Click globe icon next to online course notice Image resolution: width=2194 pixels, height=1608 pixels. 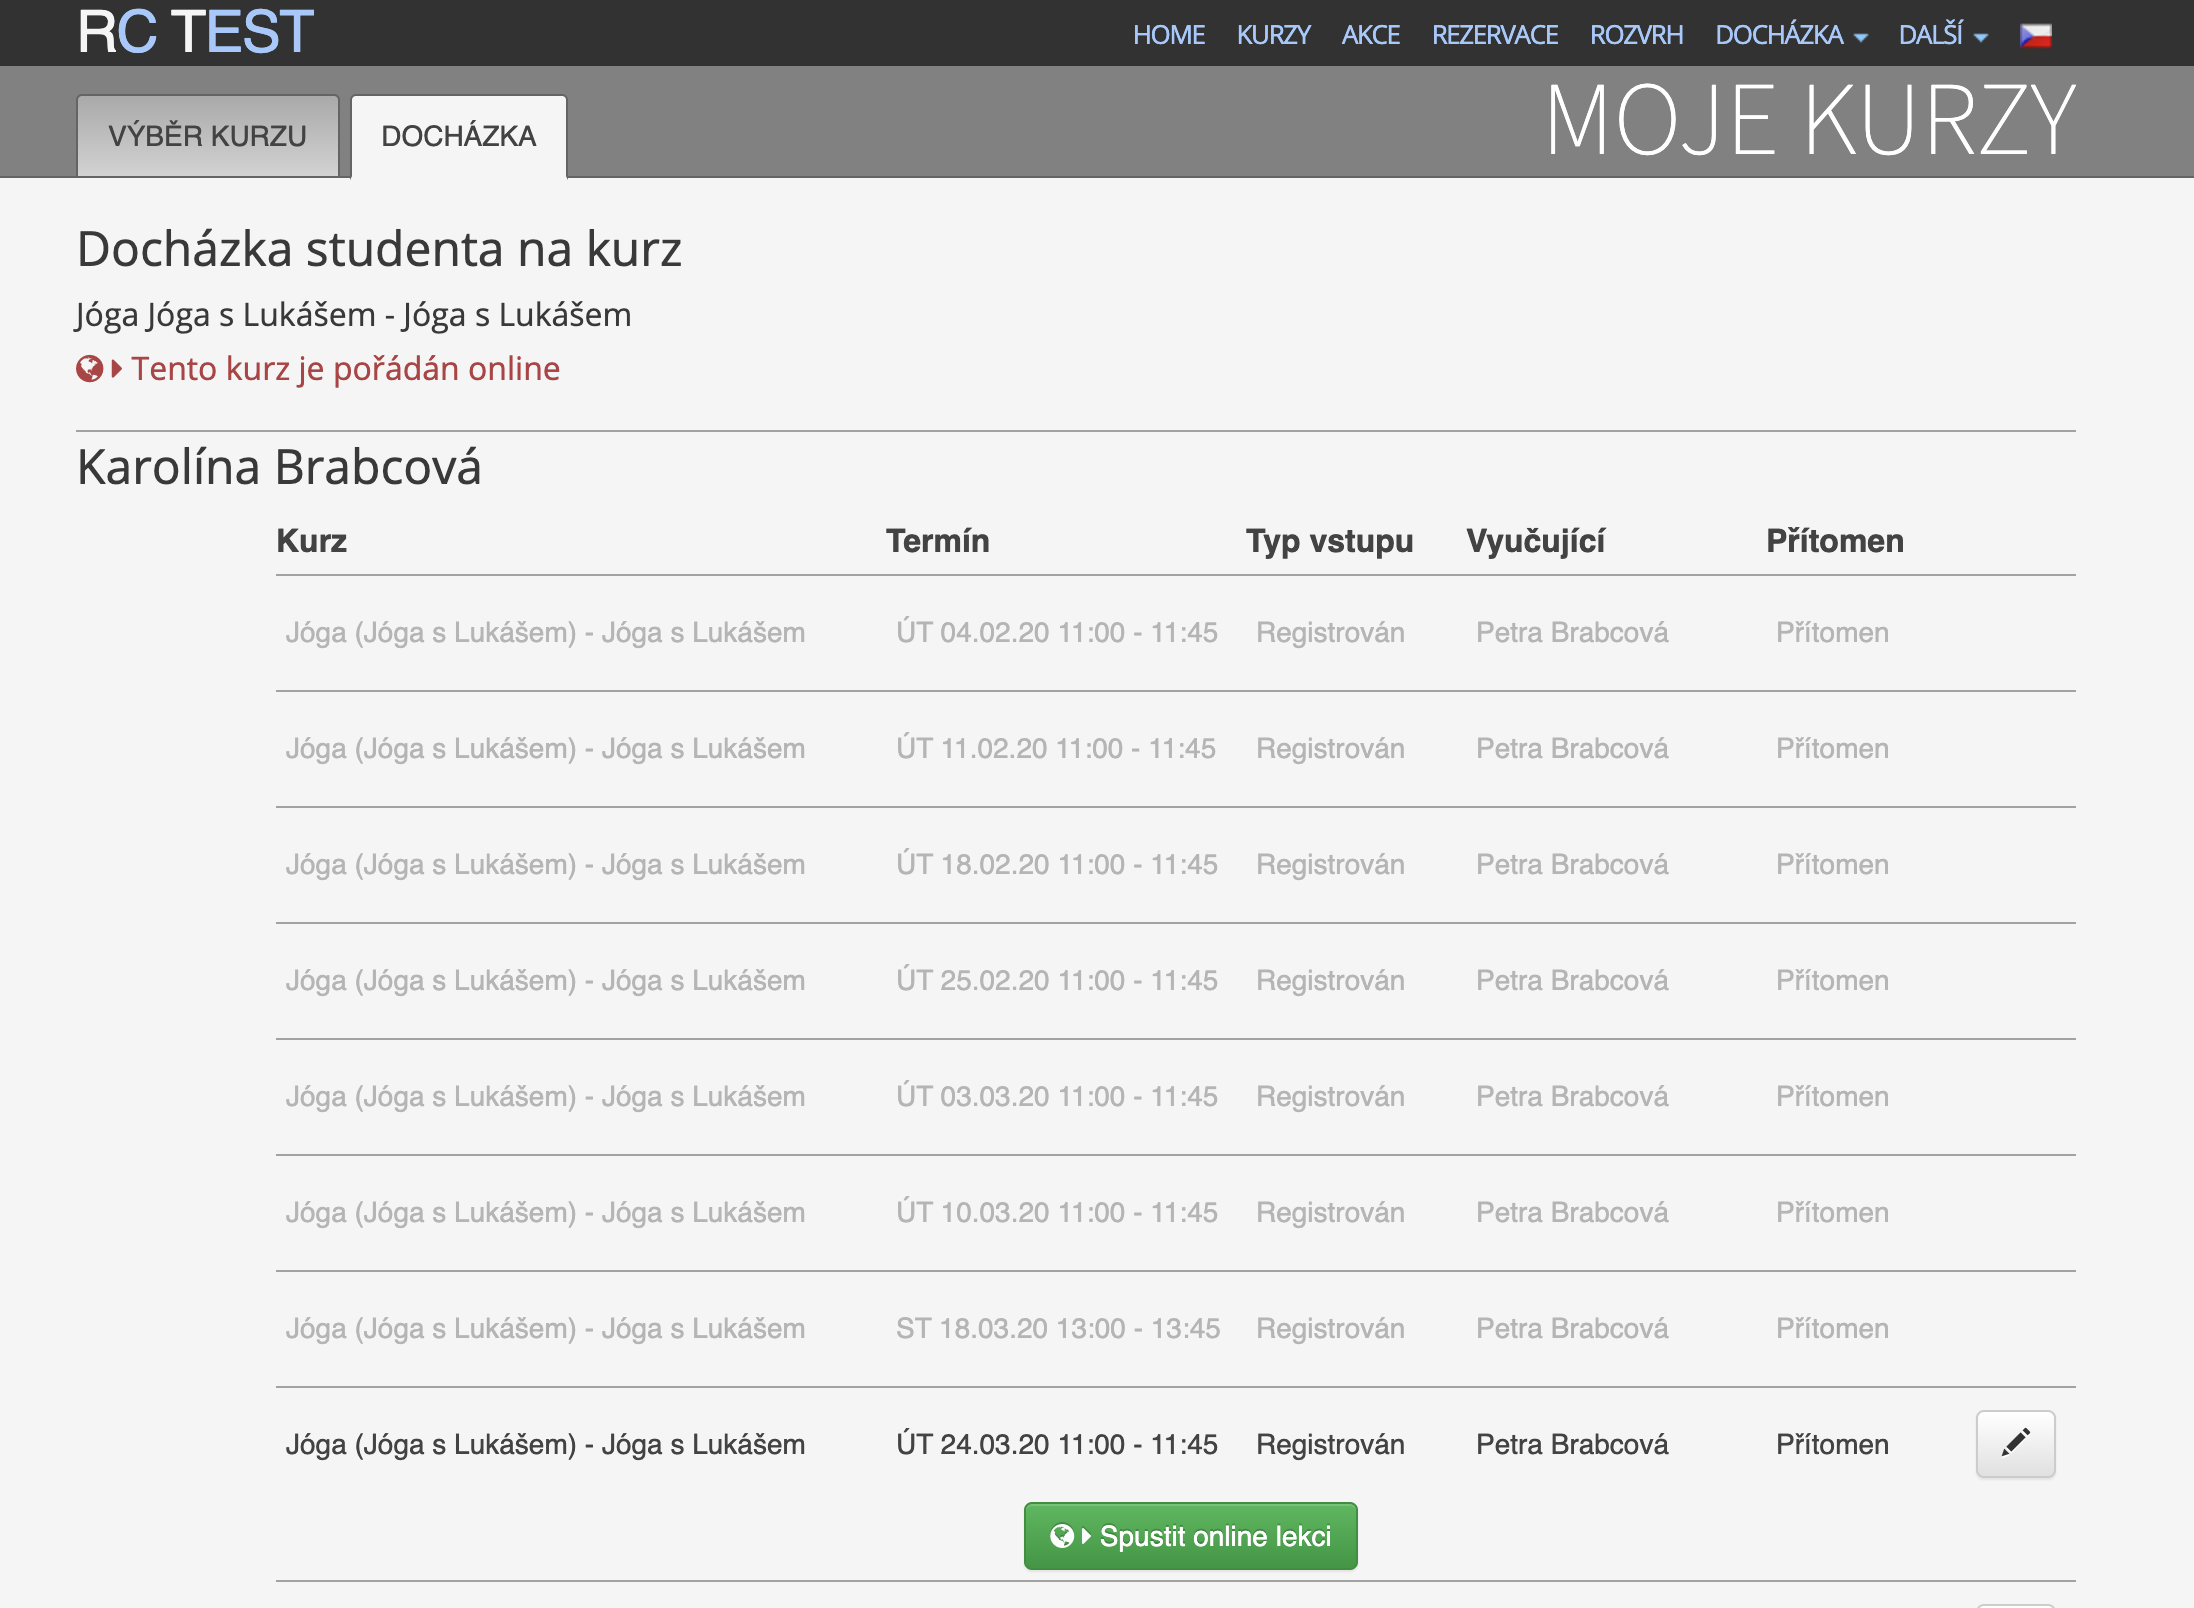pyautogui.click(x=90, y=369)
